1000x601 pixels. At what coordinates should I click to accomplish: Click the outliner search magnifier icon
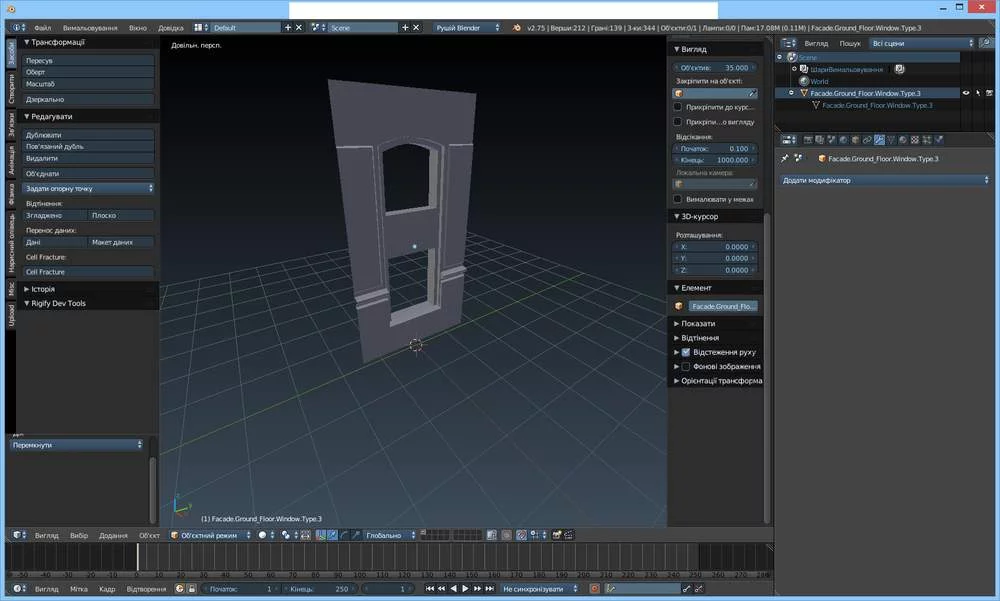pyautogui.click(x=986, y=43)
